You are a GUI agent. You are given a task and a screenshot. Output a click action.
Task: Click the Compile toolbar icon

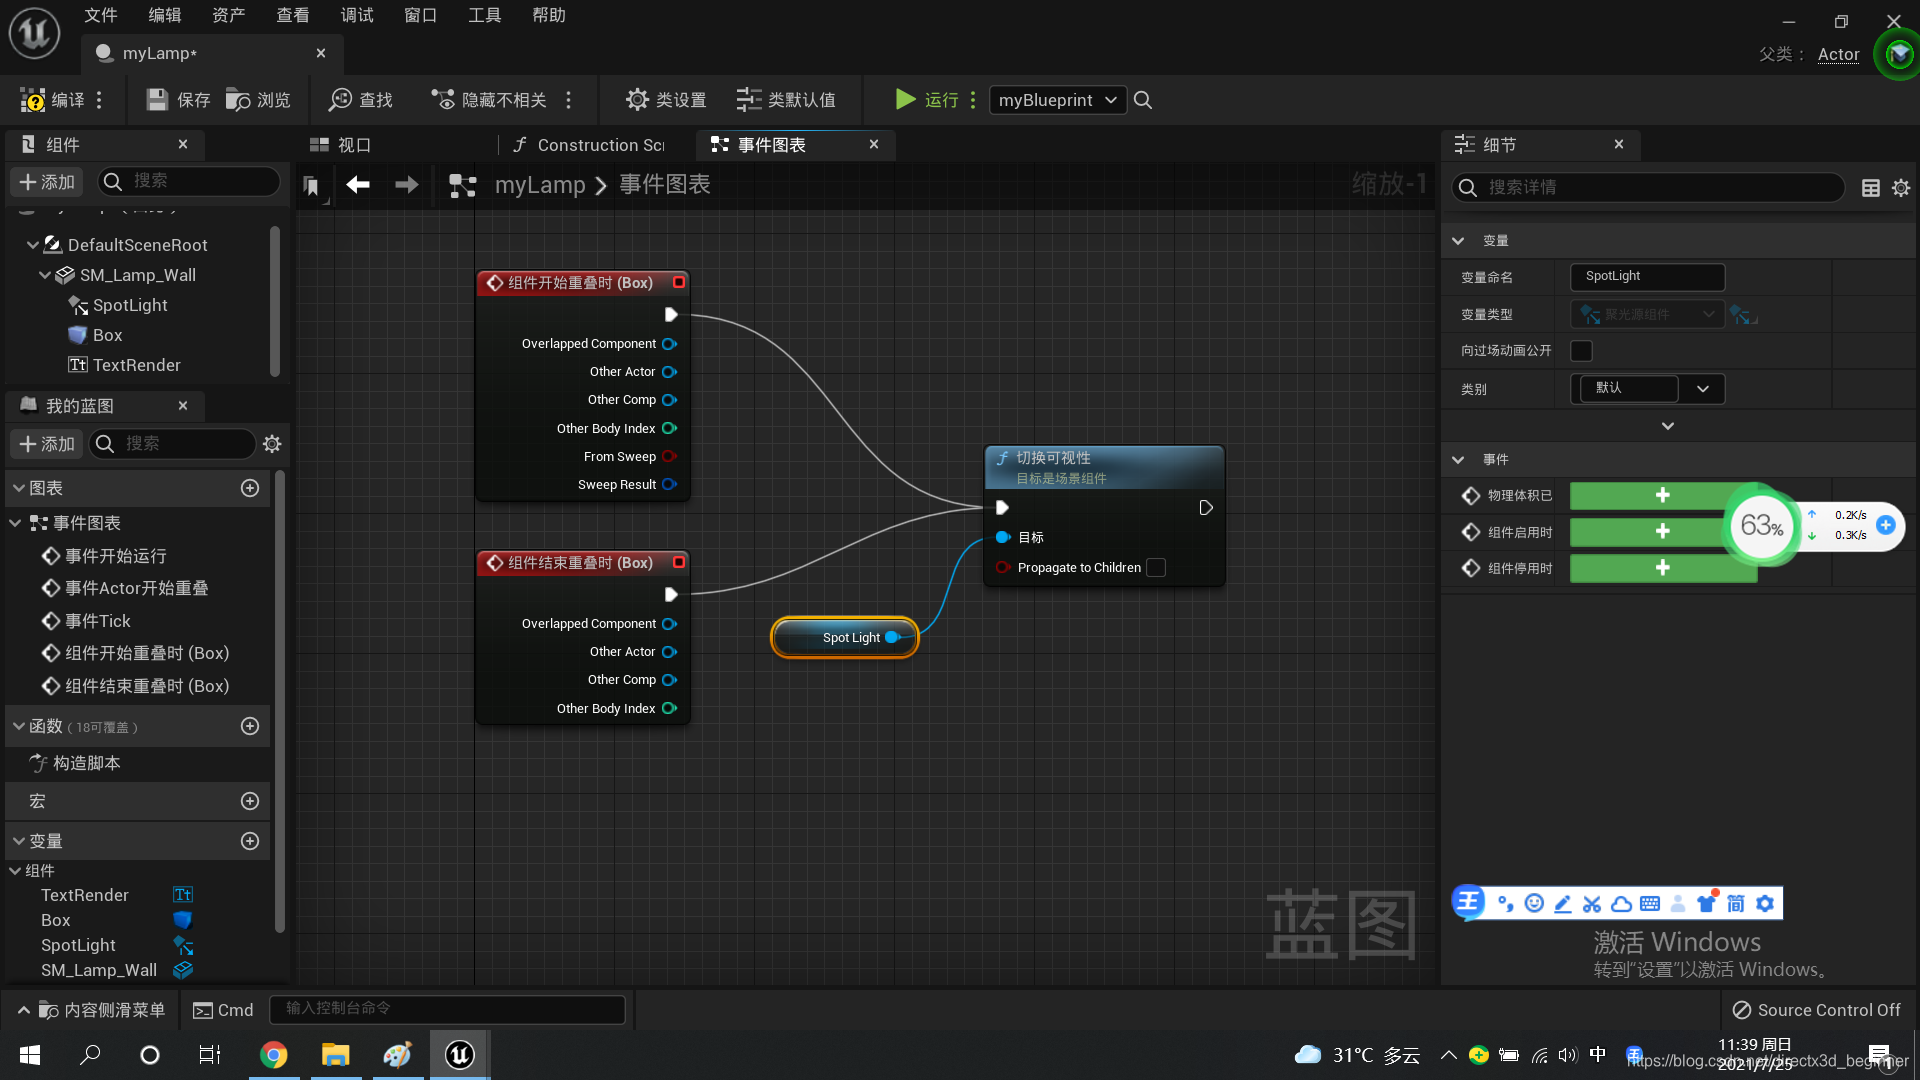click(x=33, y=100)
